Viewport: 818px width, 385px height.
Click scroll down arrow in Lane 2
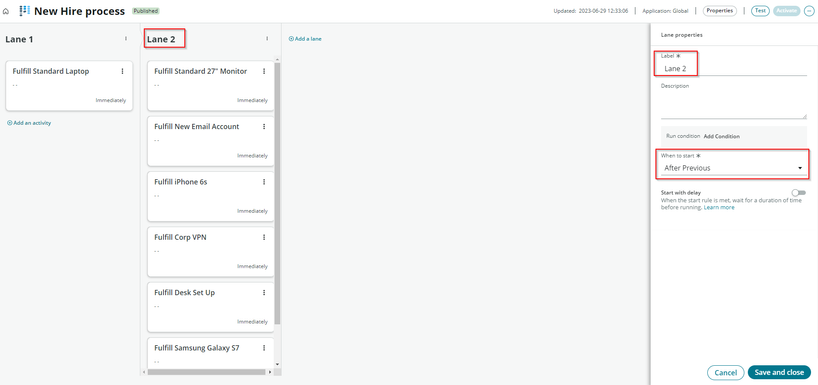[x=278, y=364]
